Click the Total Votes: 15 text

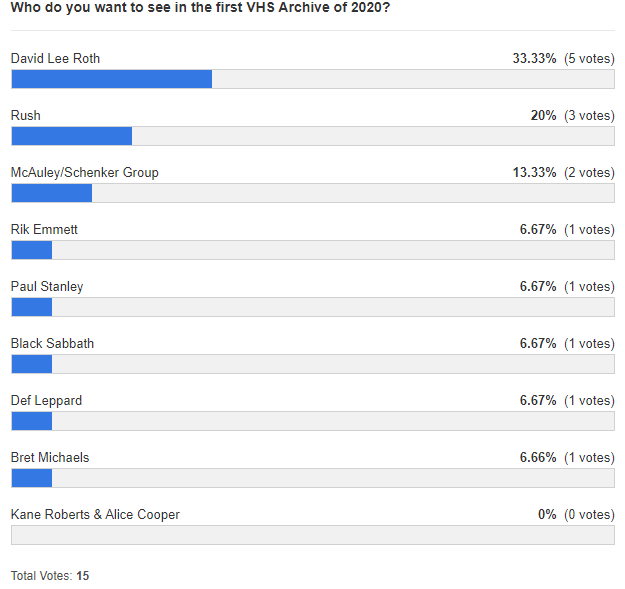pyautogui.click(x=50, y=576)
